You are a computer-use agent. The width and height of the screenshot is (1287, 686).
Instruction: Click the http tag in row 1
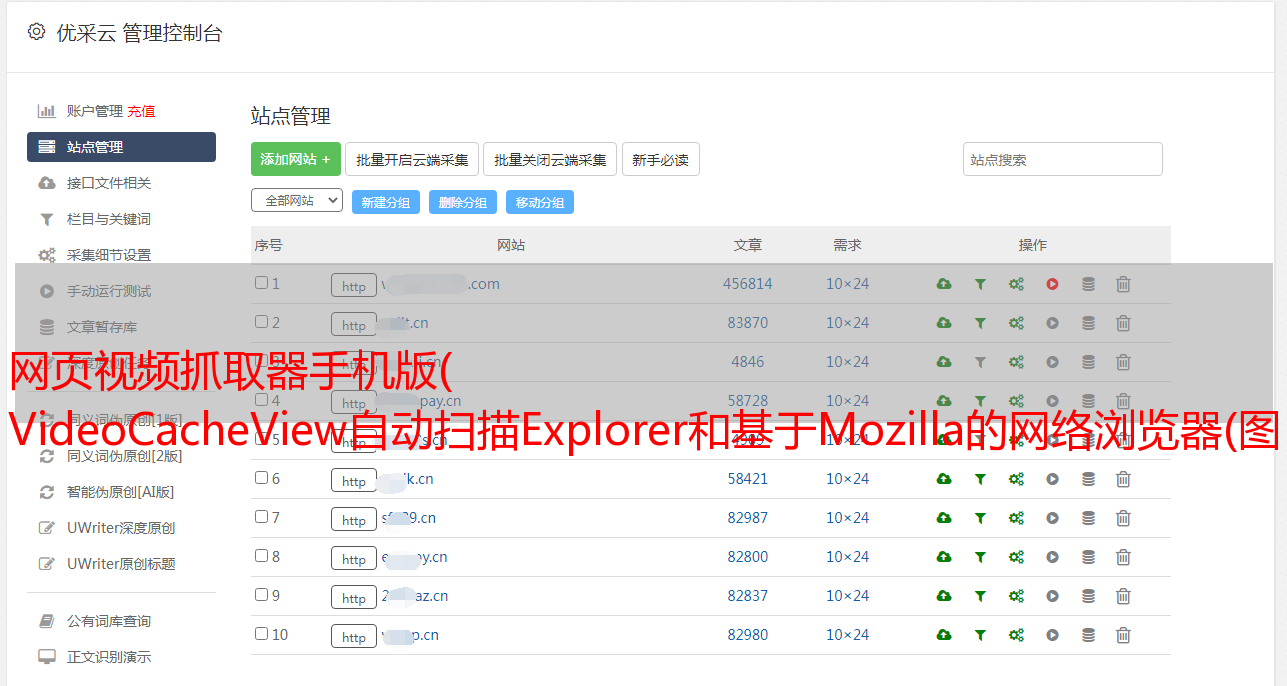click(x=354, y=286)
